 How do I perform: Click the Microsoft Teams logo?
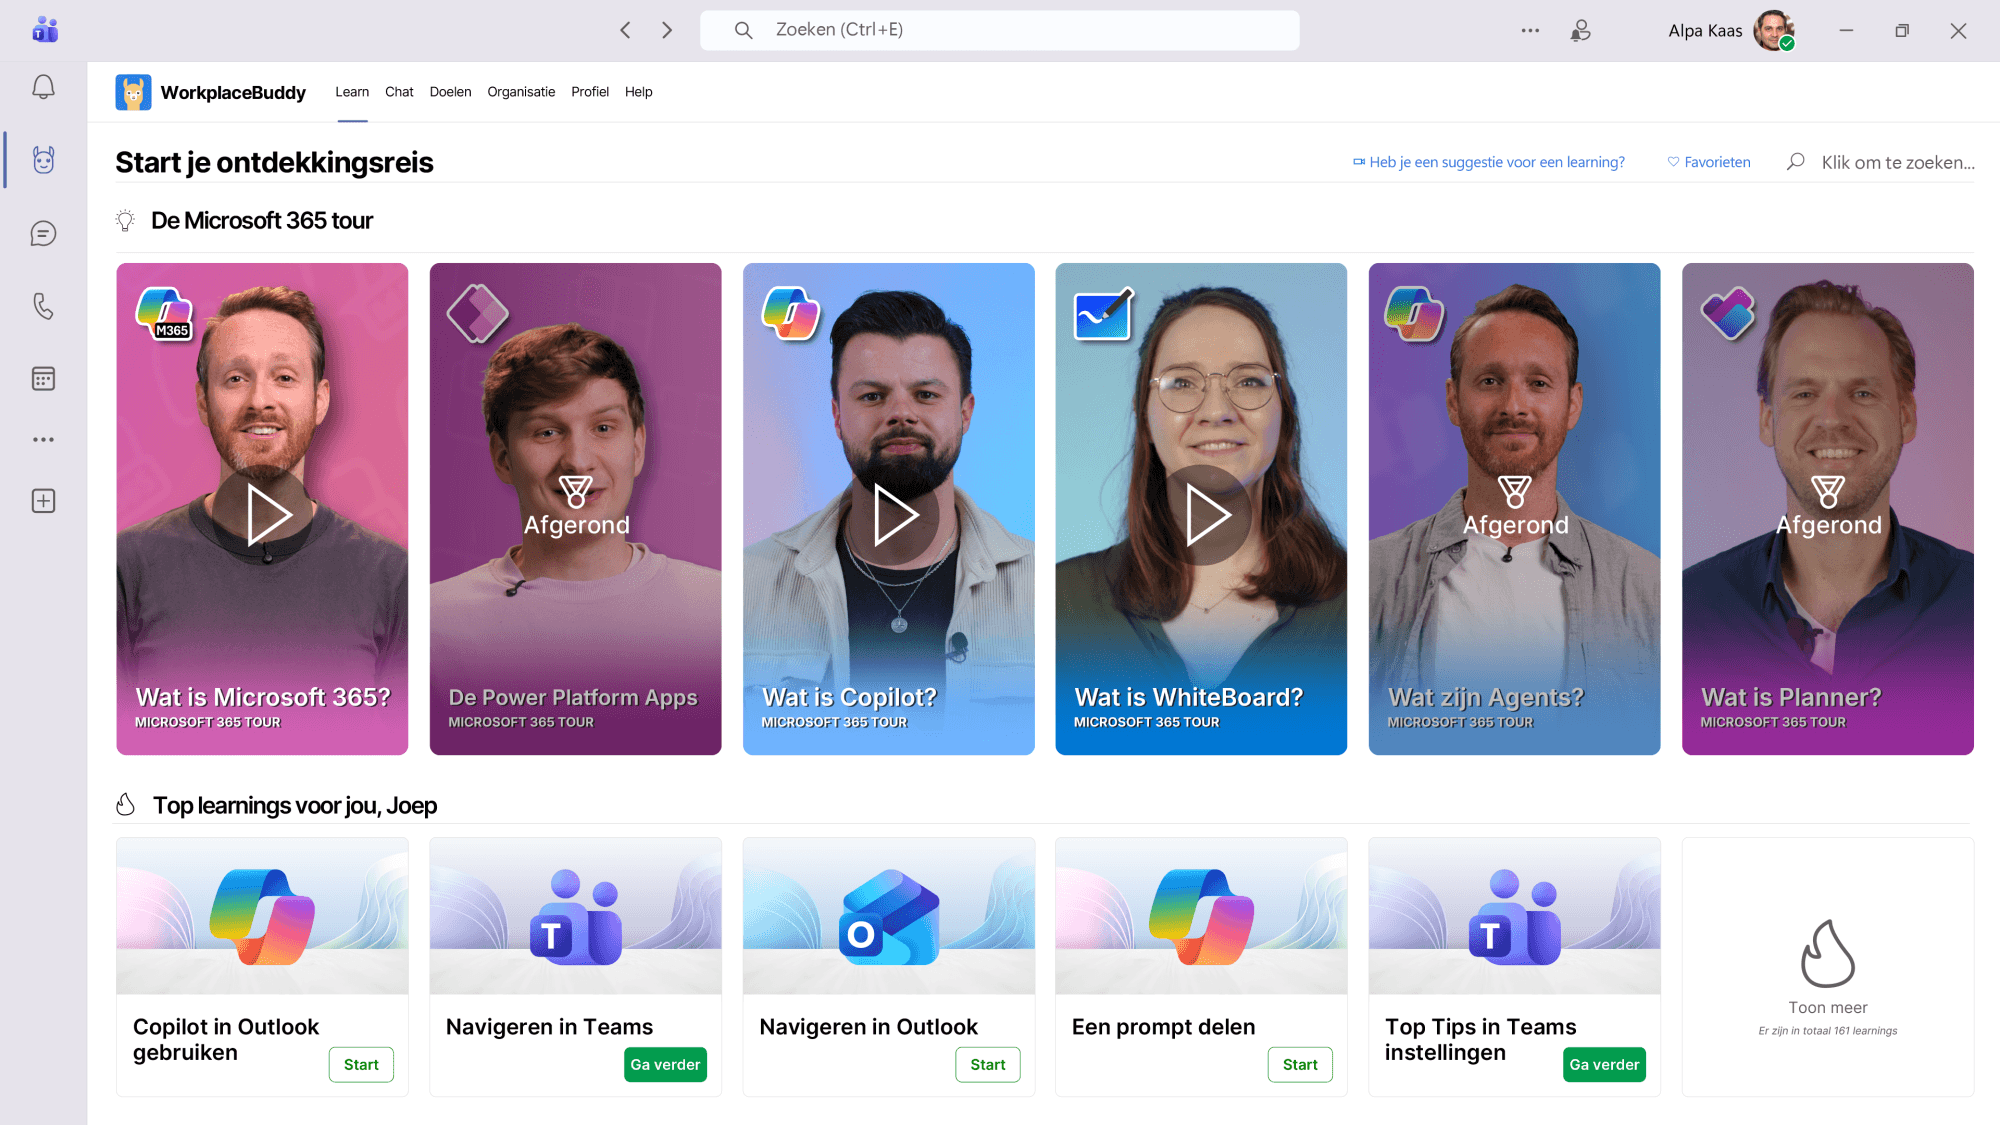pos(45,30)
